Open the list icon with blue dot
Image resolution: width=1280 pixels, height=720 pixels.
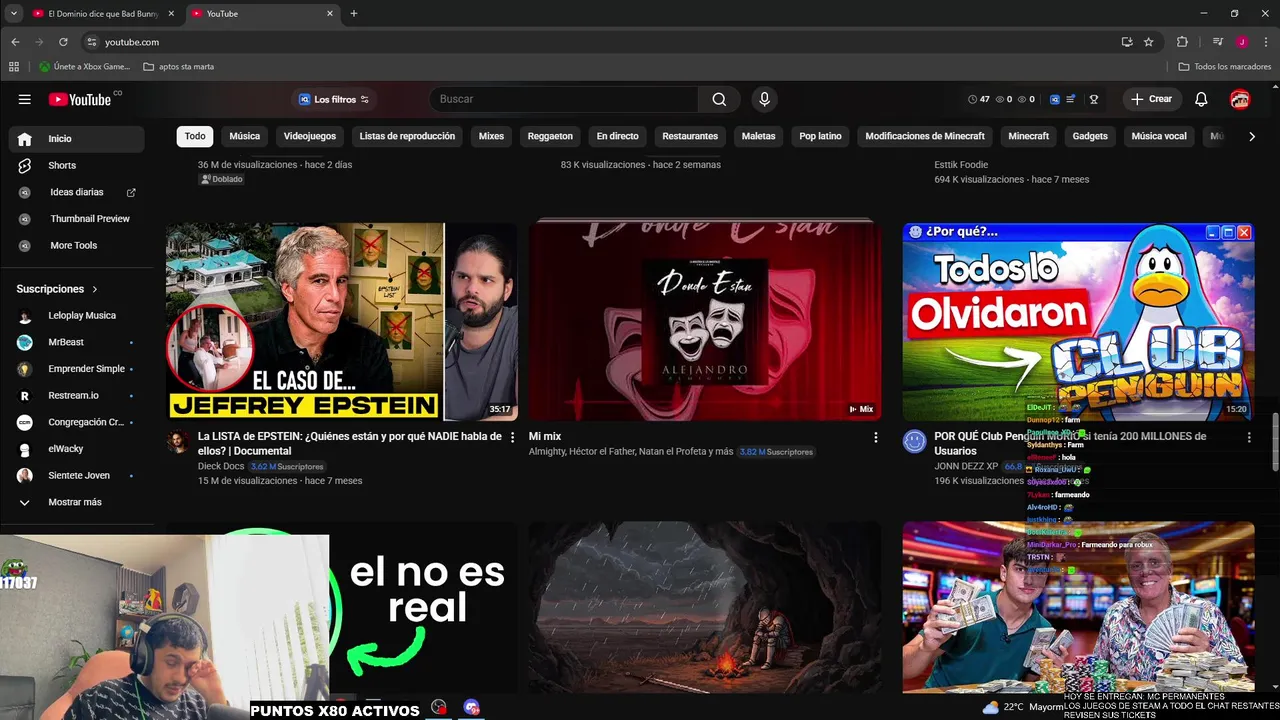(1071, 99)
